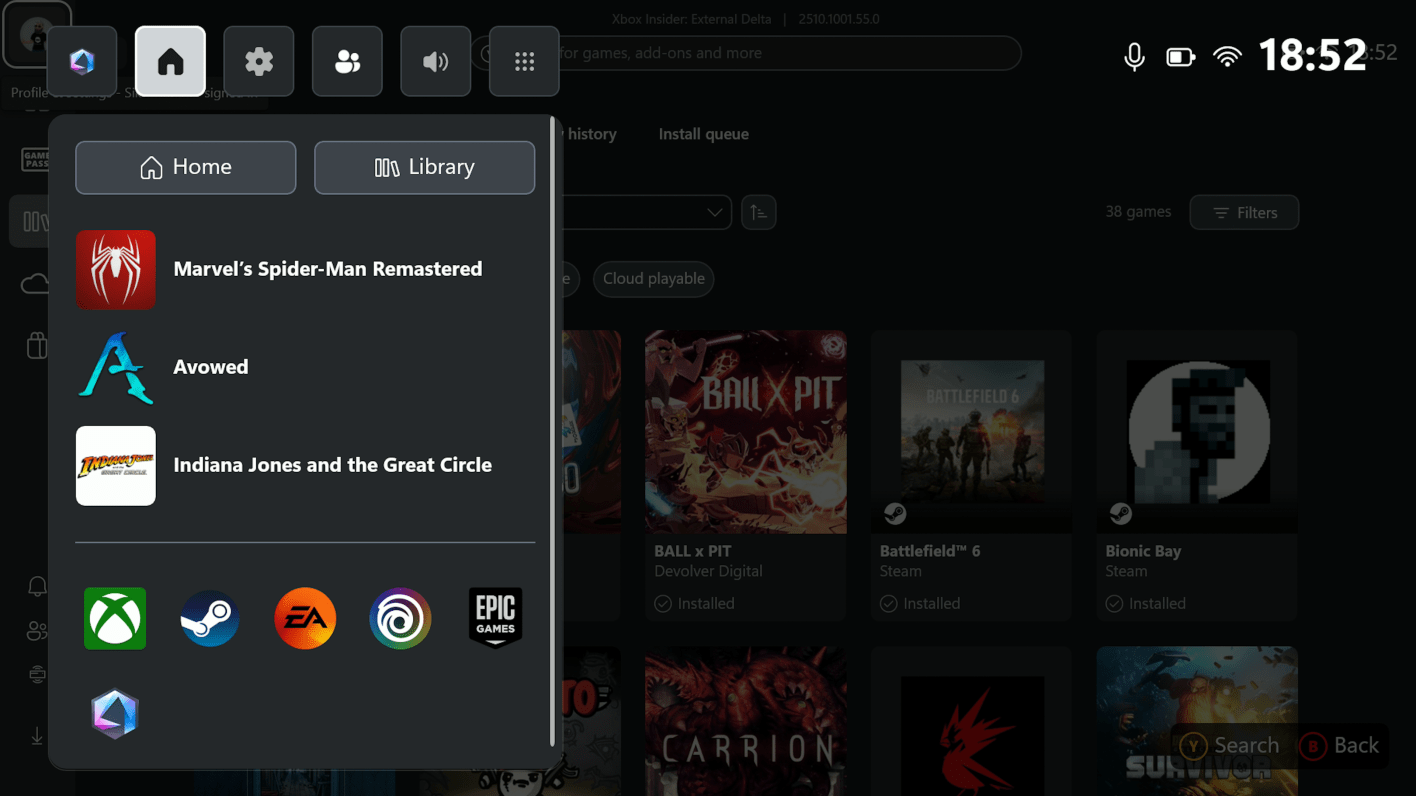Open Ubisoft Connect launcher icon

(400, 619)
